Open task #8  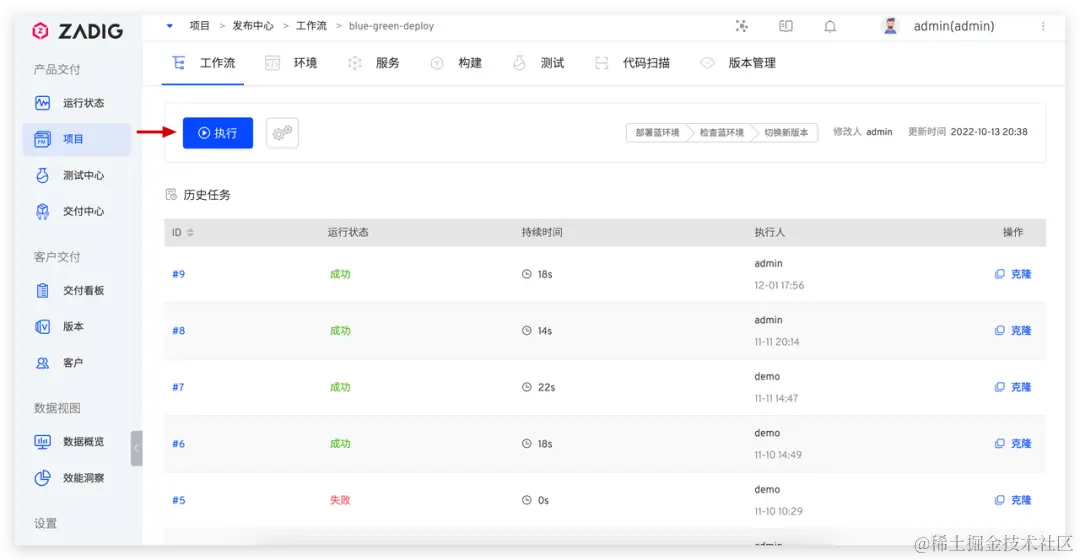[x=178, y=331]
